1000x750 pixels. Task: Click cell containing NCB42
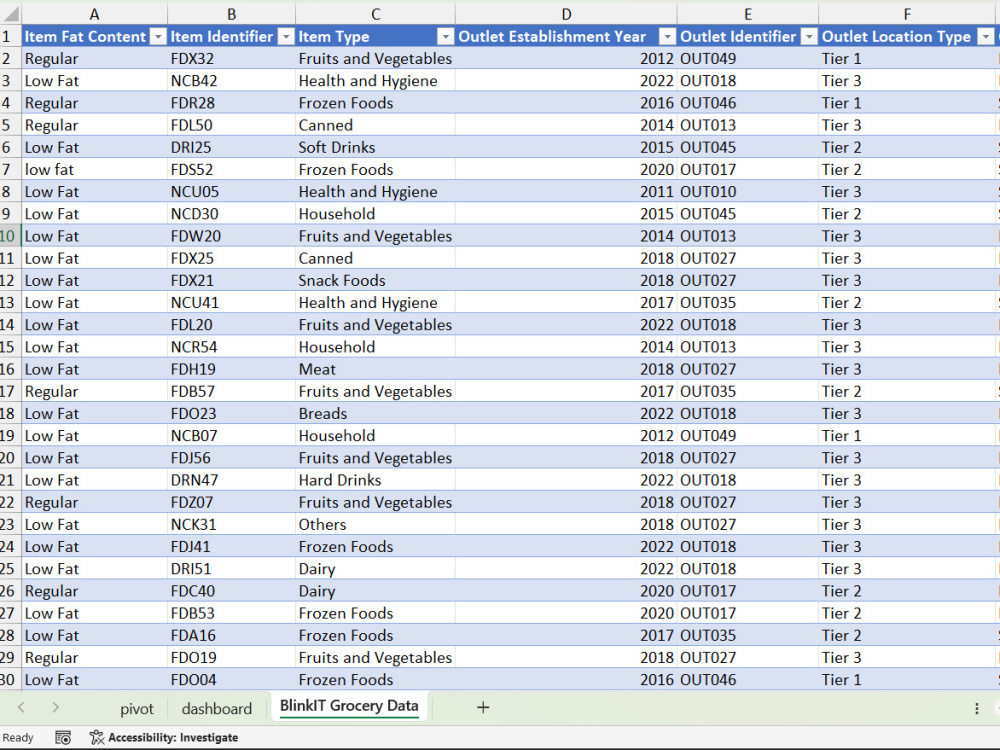(x=232, y=81)
